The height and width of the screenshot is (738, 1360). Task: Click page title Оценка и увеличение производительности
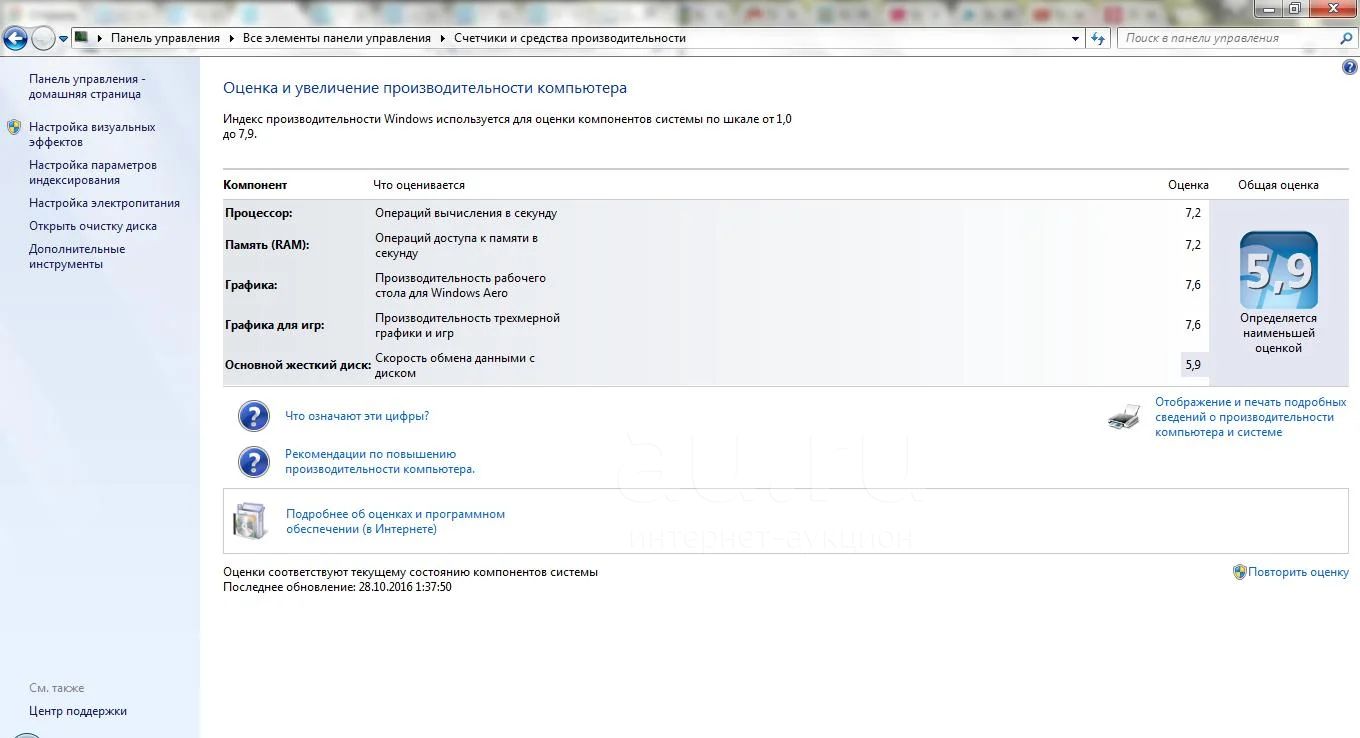pyautogui.click(x=425, y=88)
